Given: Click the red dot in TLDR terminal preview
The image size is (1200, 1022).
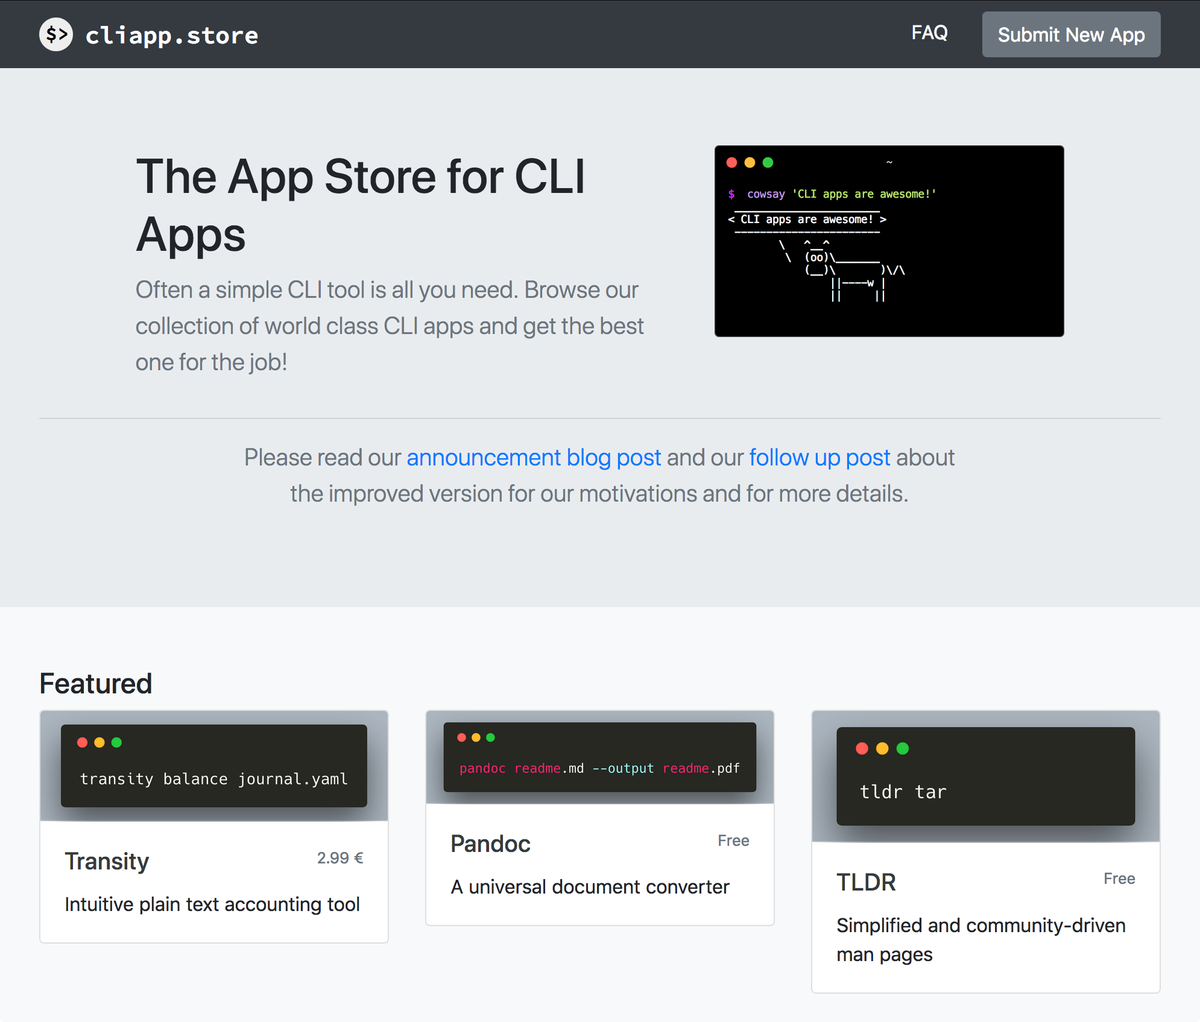Looking at the screenshot, I should point(862,748).
